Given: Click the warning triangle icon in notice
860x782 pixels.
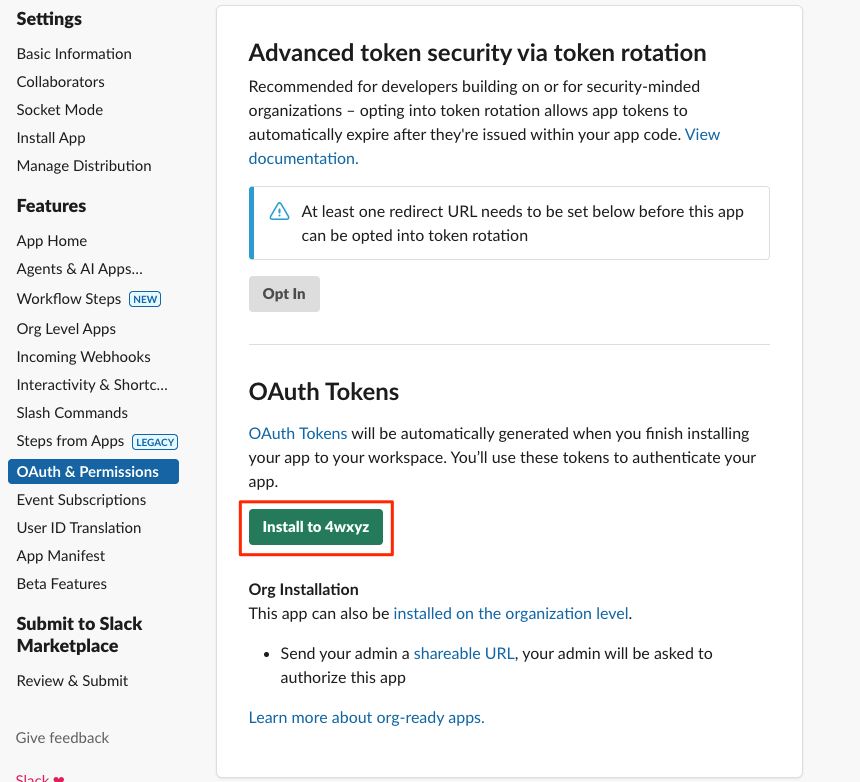Looking at the screenshot, I should tap(279, 211).
